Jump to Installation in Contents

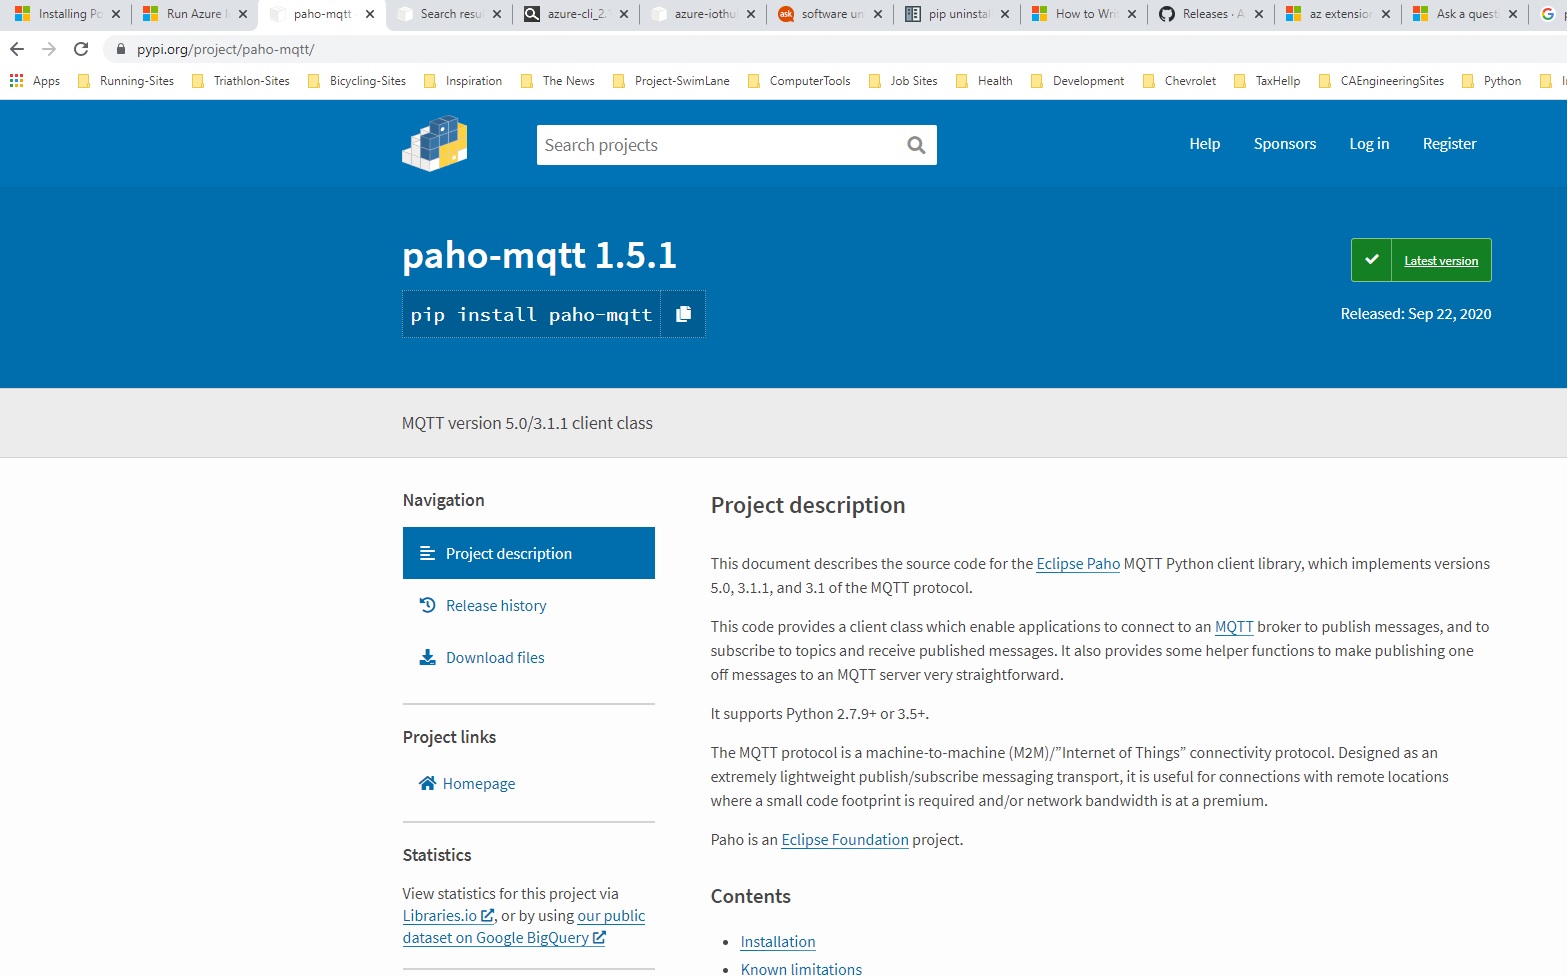(x=778, y=942)
